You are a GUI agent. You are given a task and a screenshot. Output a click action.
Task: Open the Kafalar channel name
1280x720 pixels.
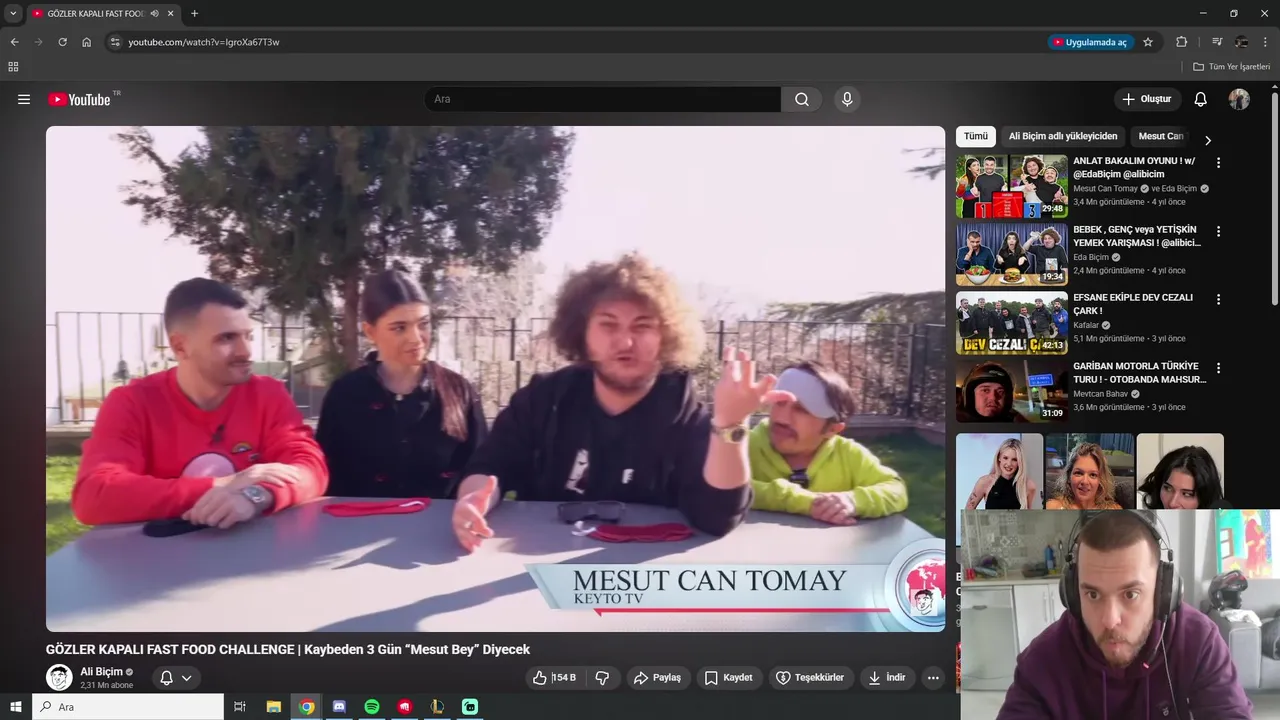(1086, 325)
